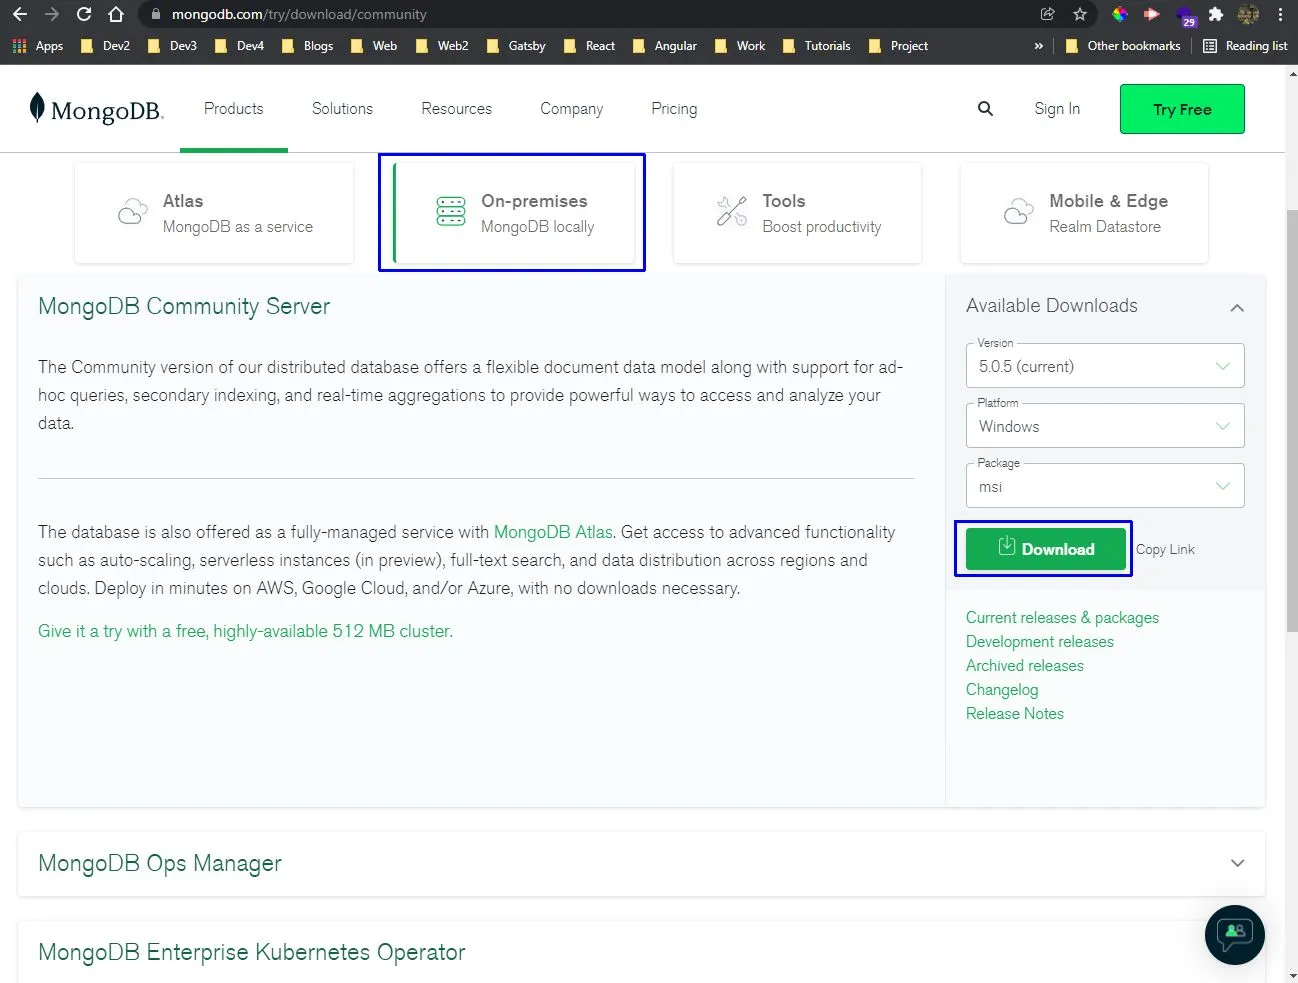
Task: Open the Platform Windows dropdown
Action: [1105, 426]
